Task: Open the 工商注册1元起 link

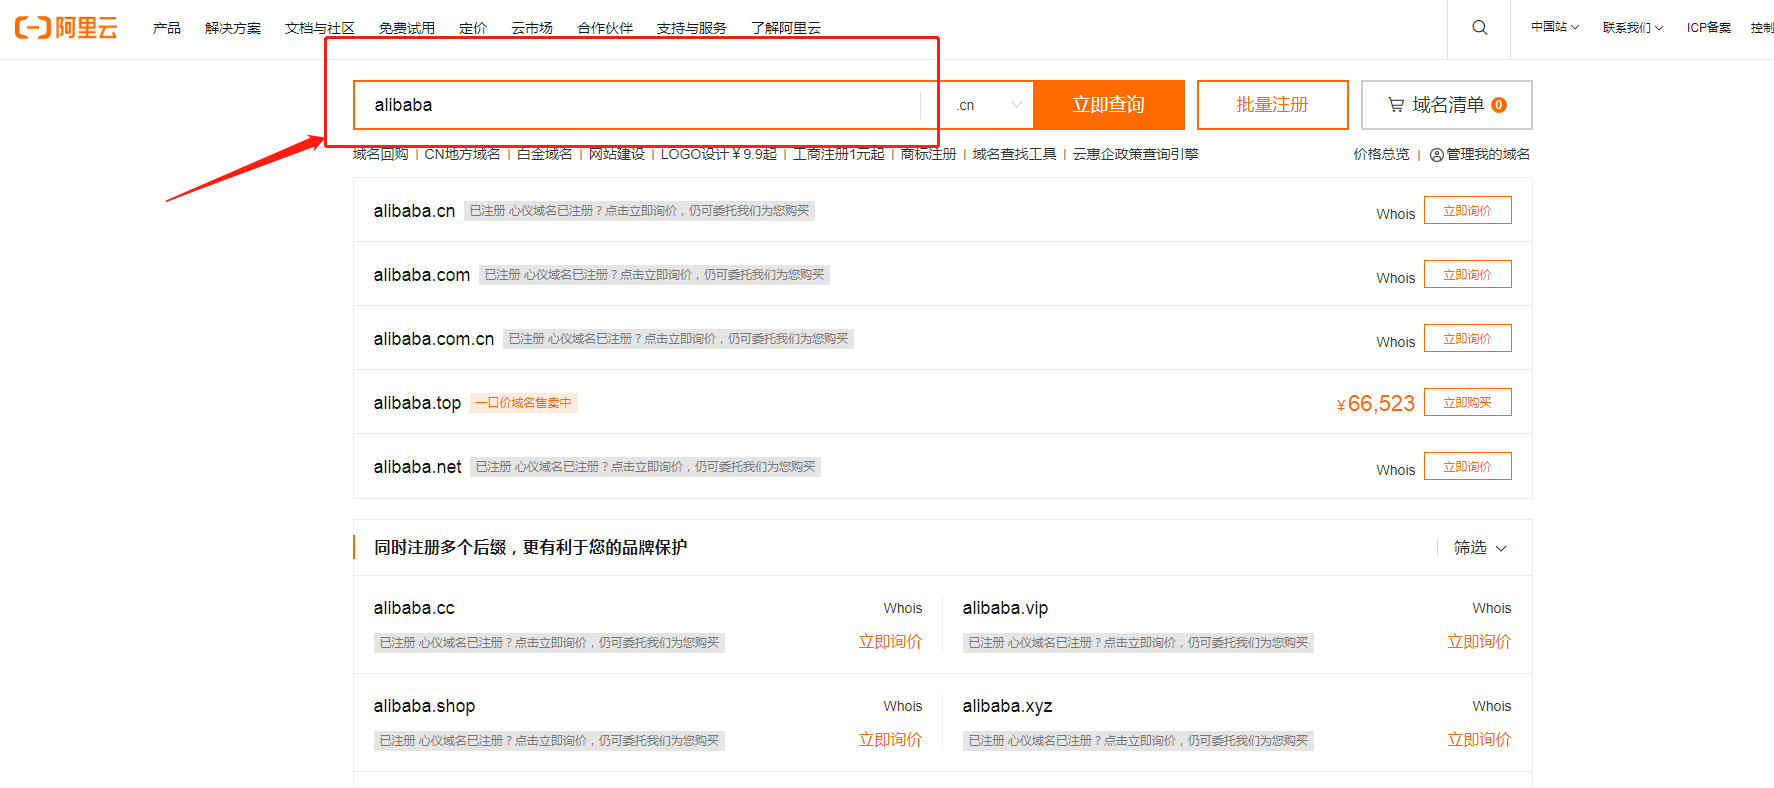Action: tap(839, 154)
